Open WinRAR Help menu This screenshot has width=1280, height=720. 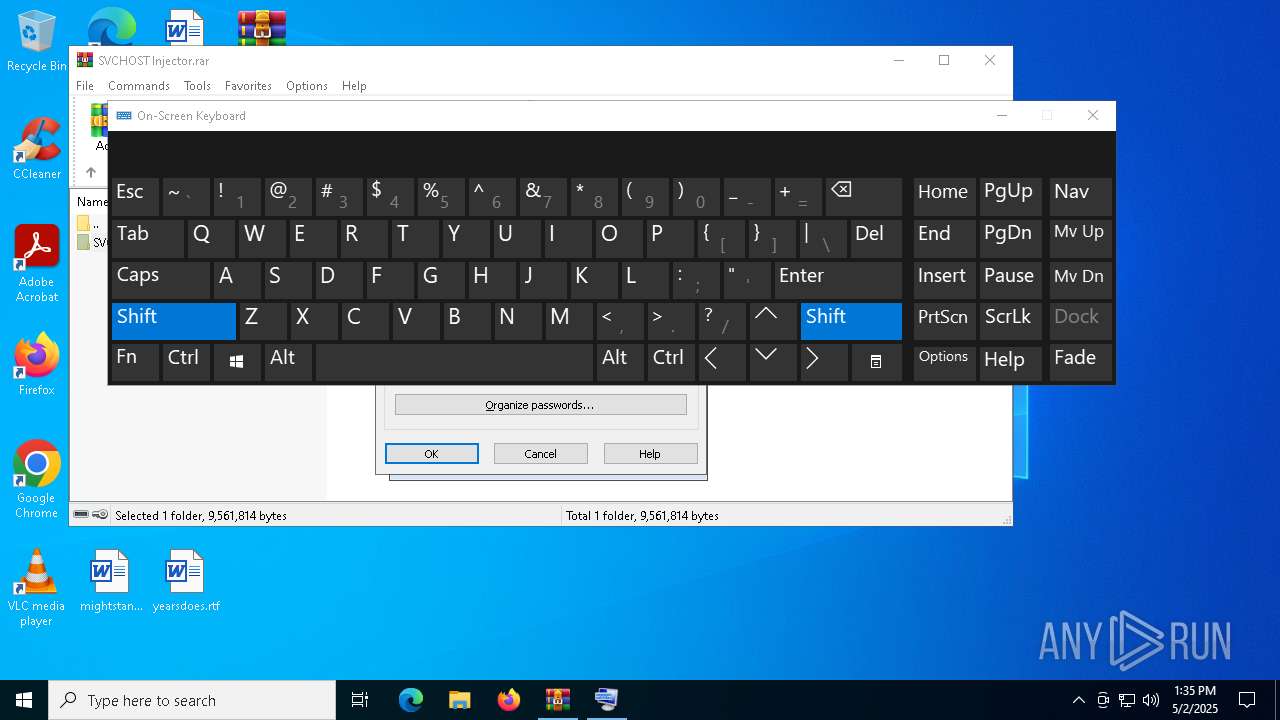[x=354, y=86]
